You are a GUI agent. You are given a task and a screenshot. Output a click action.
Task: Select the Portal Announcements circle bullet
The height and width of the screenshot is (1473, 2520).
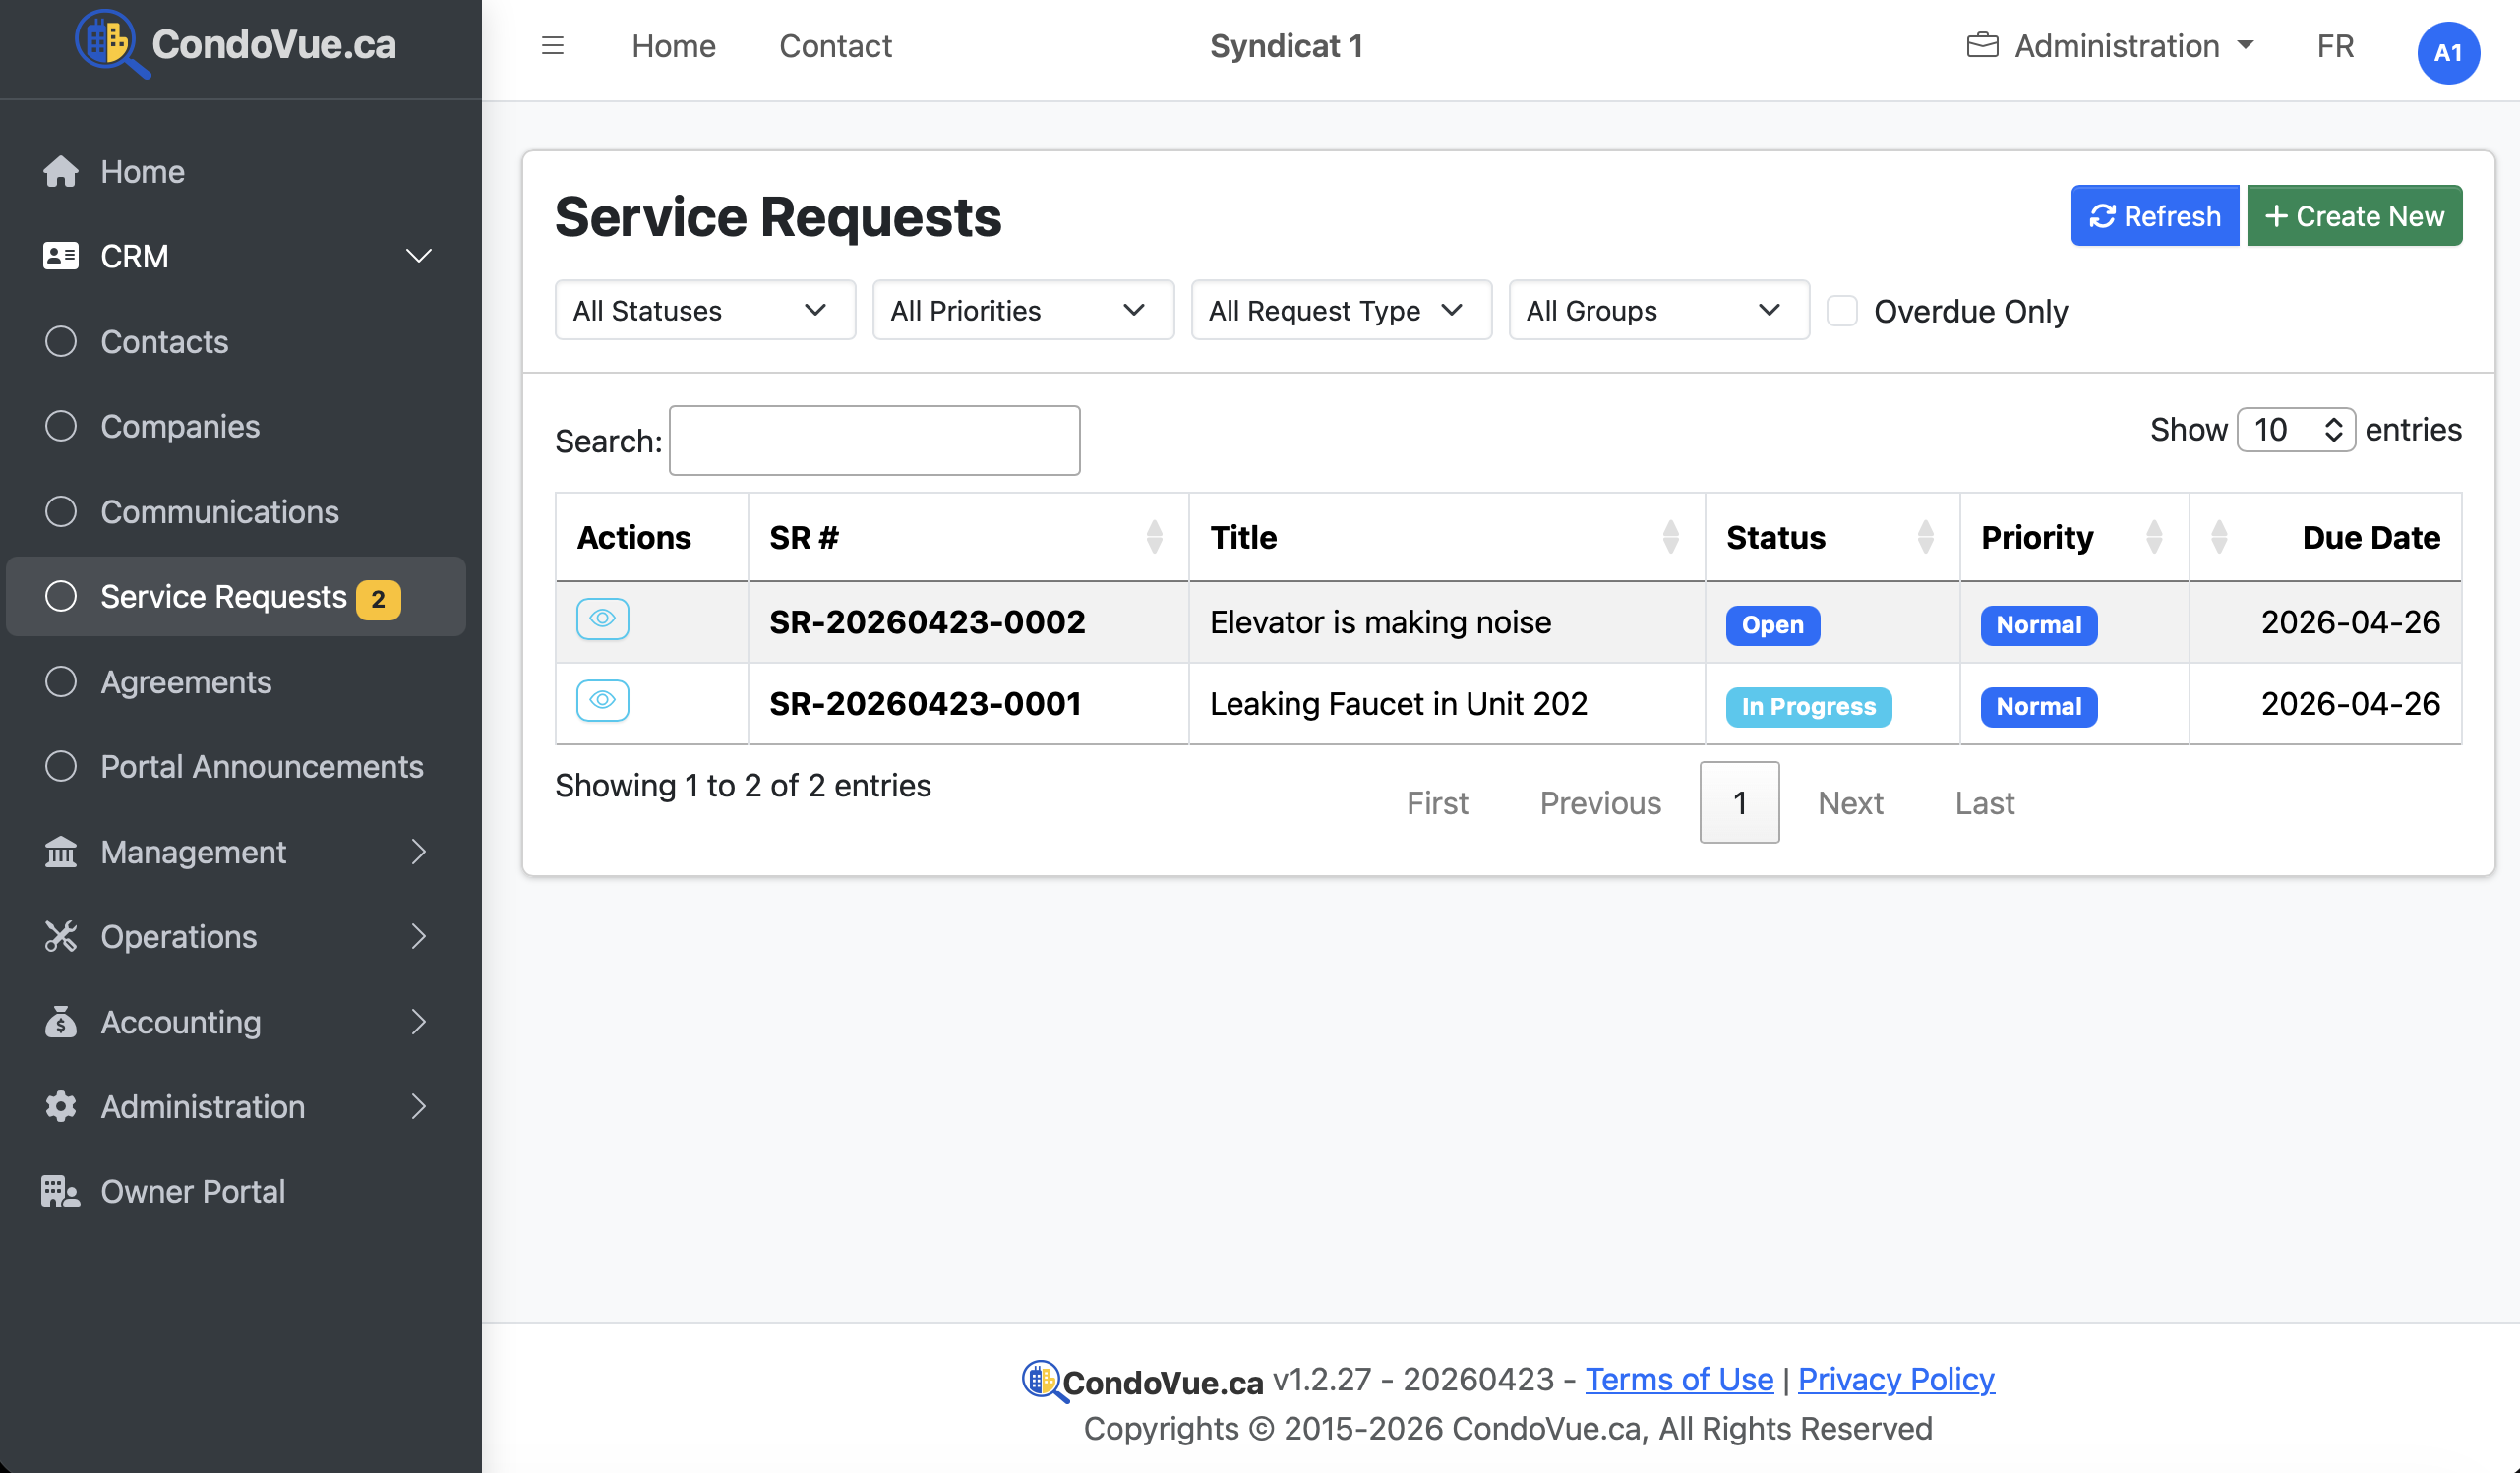click(x=60, y=766)
